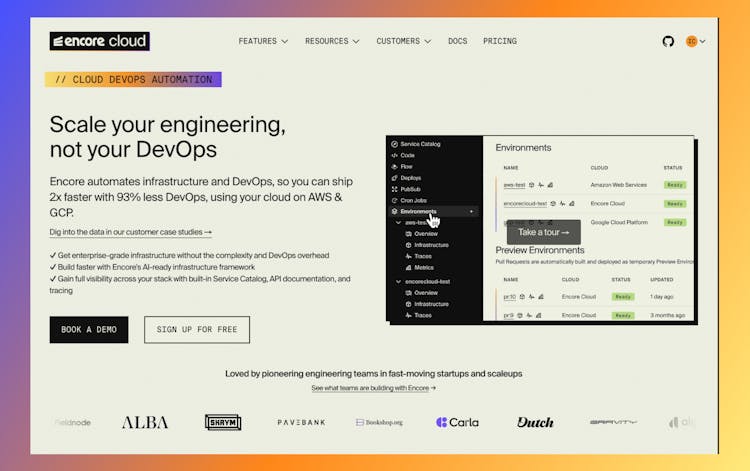Open the pr:9 preview environment link

508,316
